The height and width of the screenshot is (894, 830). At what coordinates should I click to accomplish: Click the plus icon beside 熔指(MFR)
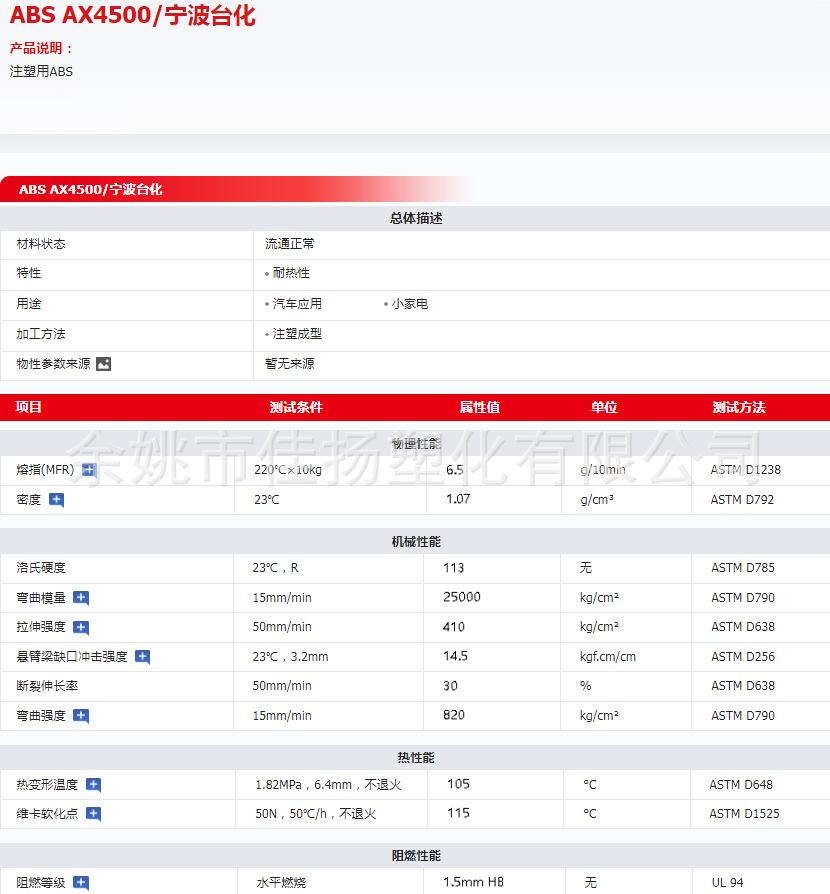[89, 470]
